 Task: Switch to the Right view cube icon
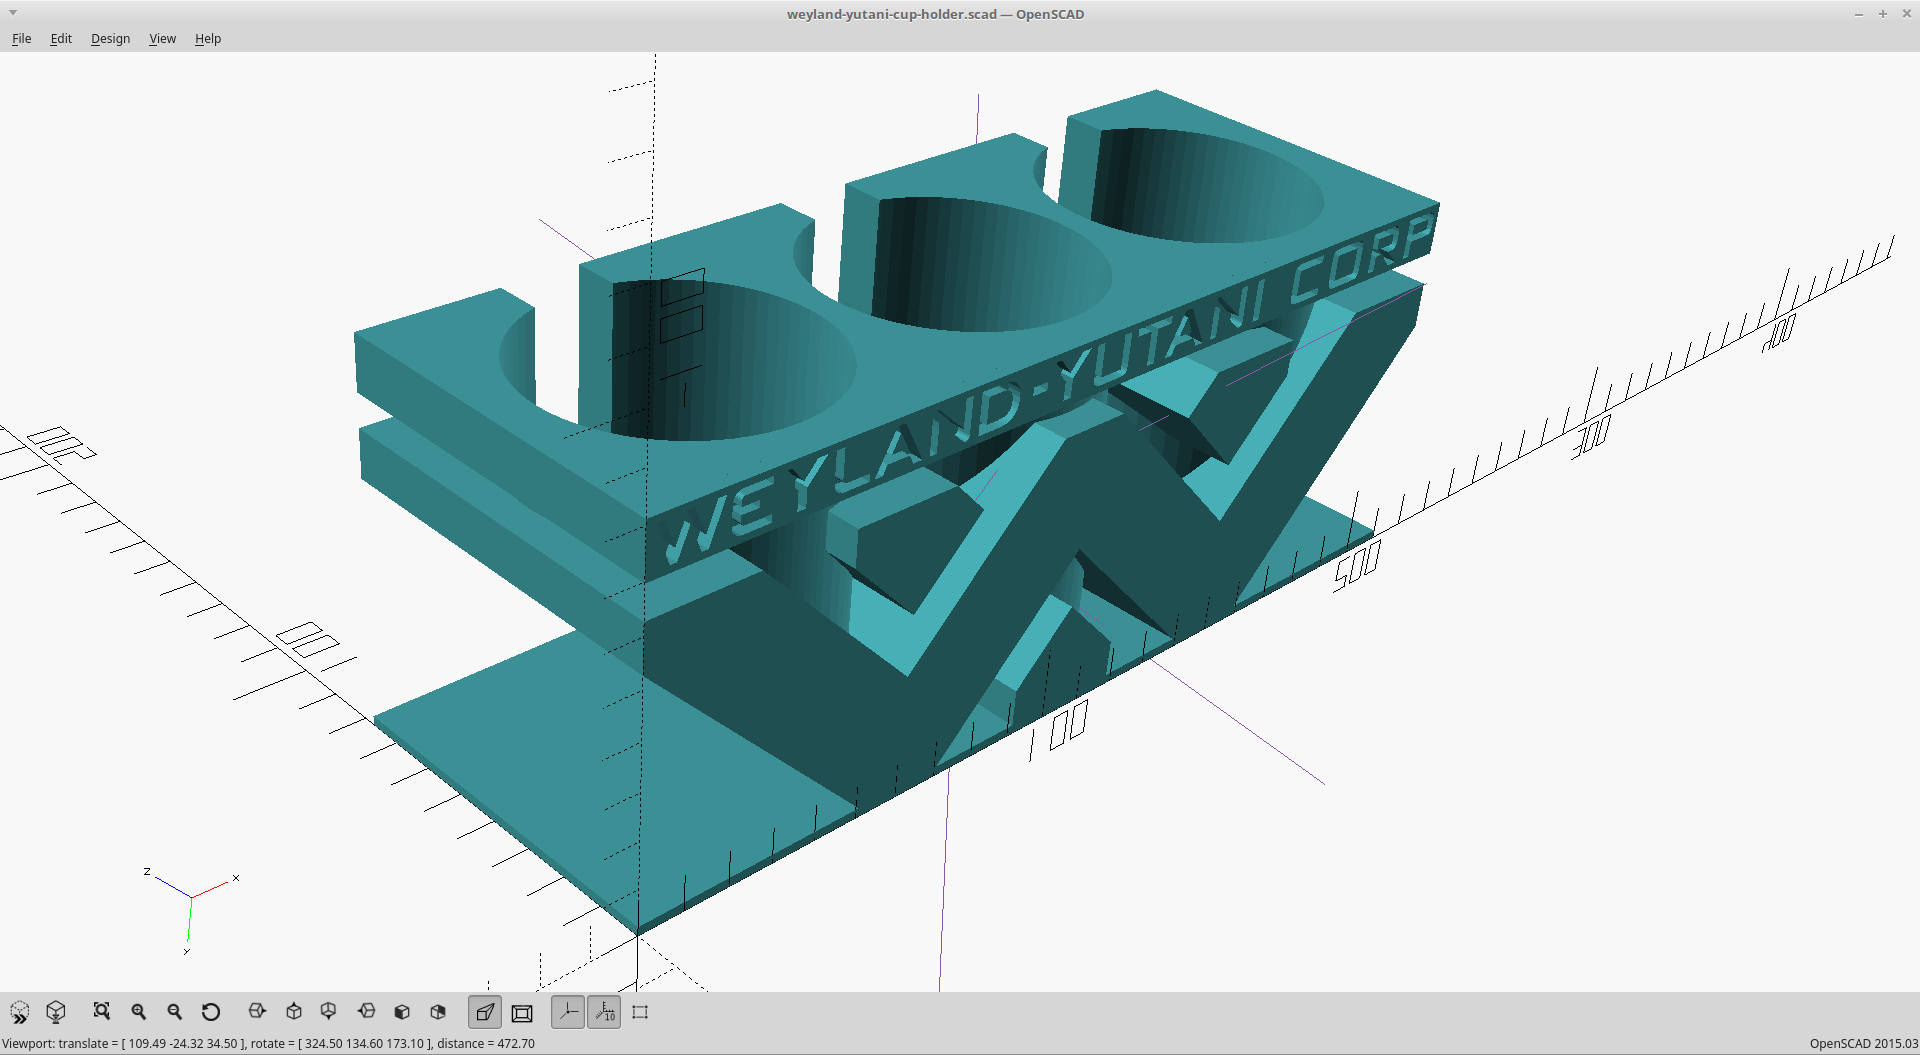point(257,1012)
